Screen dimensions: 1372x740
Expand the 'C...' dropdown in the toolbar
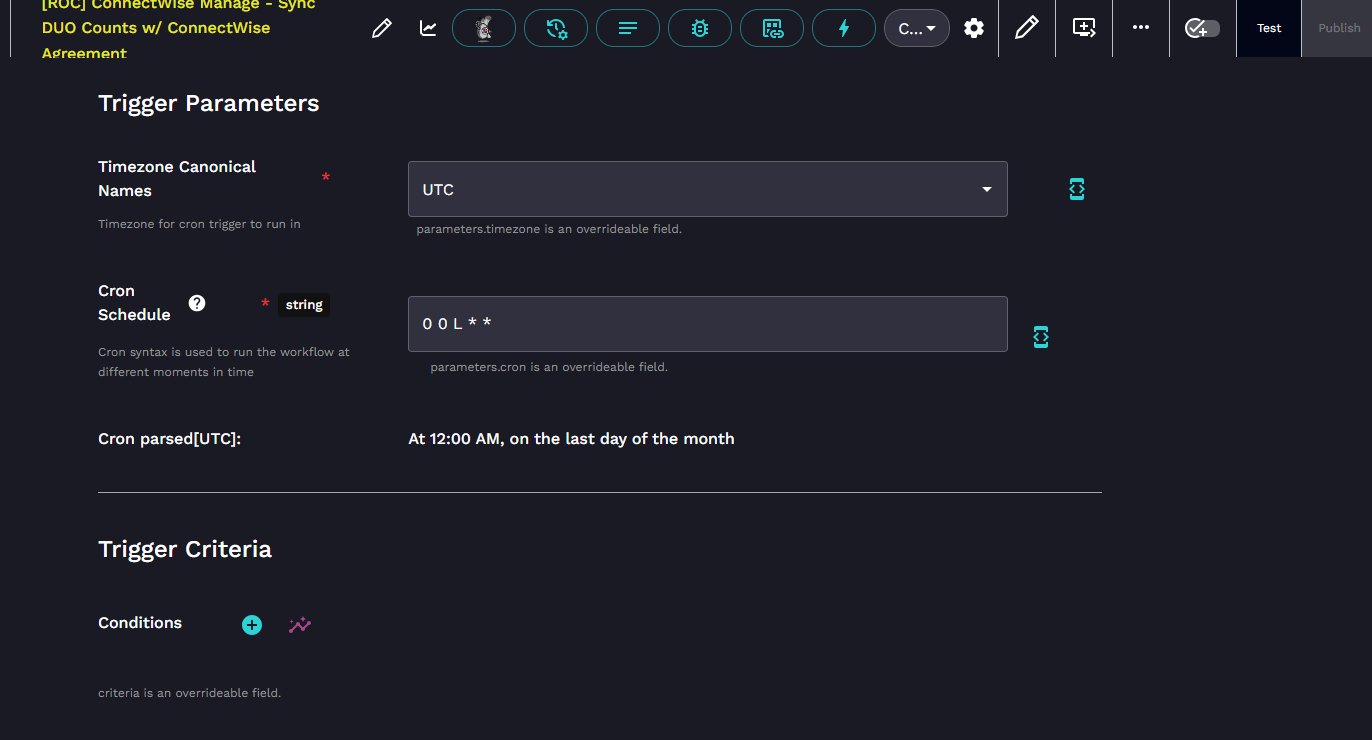point(916,29)
